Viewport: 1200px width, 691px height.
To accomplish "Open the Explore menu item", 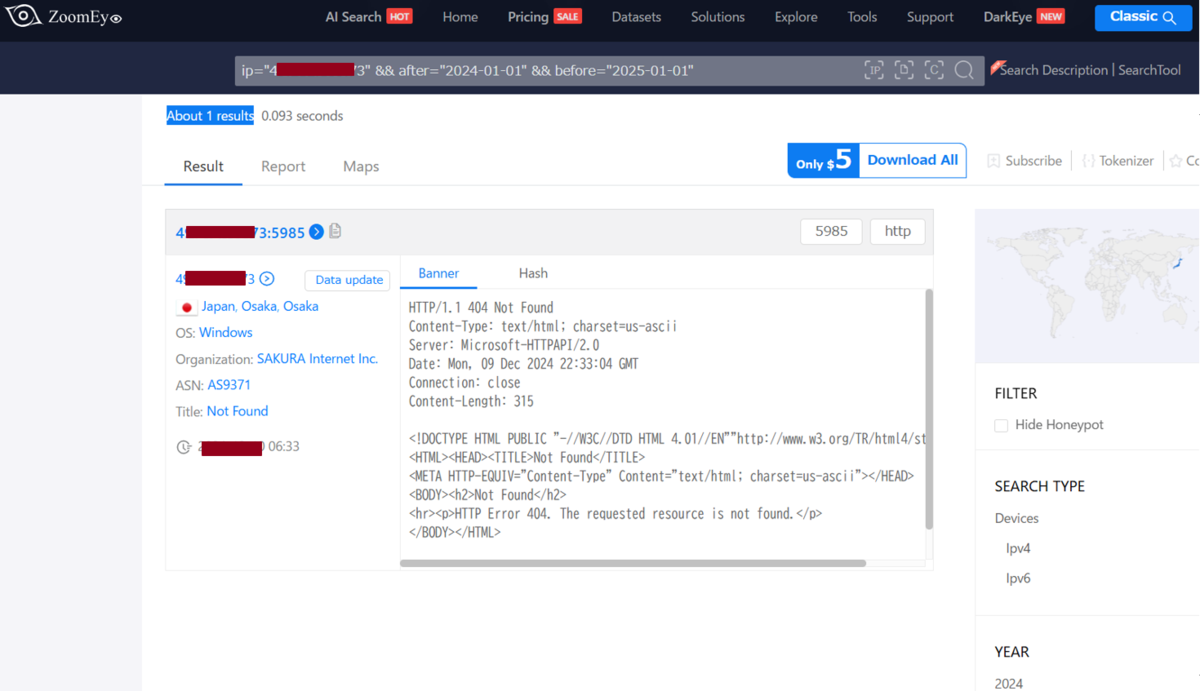I will 796,17.
